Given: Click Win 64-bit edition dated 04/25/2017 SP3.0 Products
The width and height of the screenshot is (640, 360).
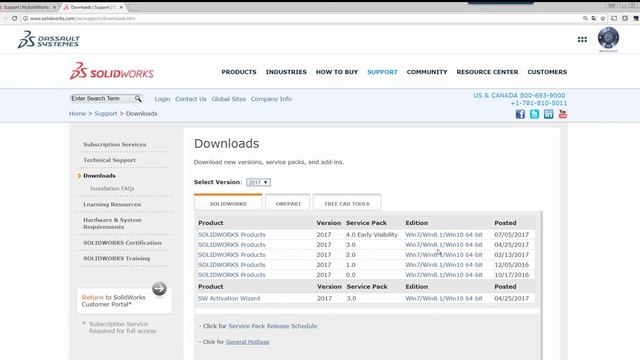Looking at the screenshot, I should 444,244.
